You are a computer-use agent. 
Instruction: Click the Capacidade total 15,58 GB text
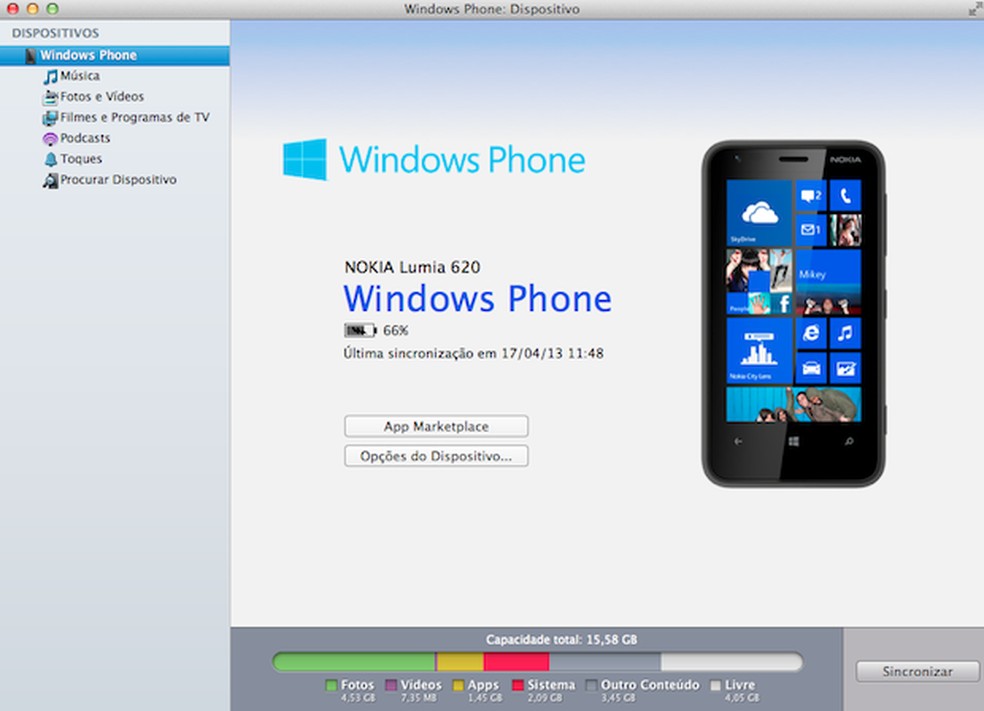pyautogui.click(x=562, y=639)
